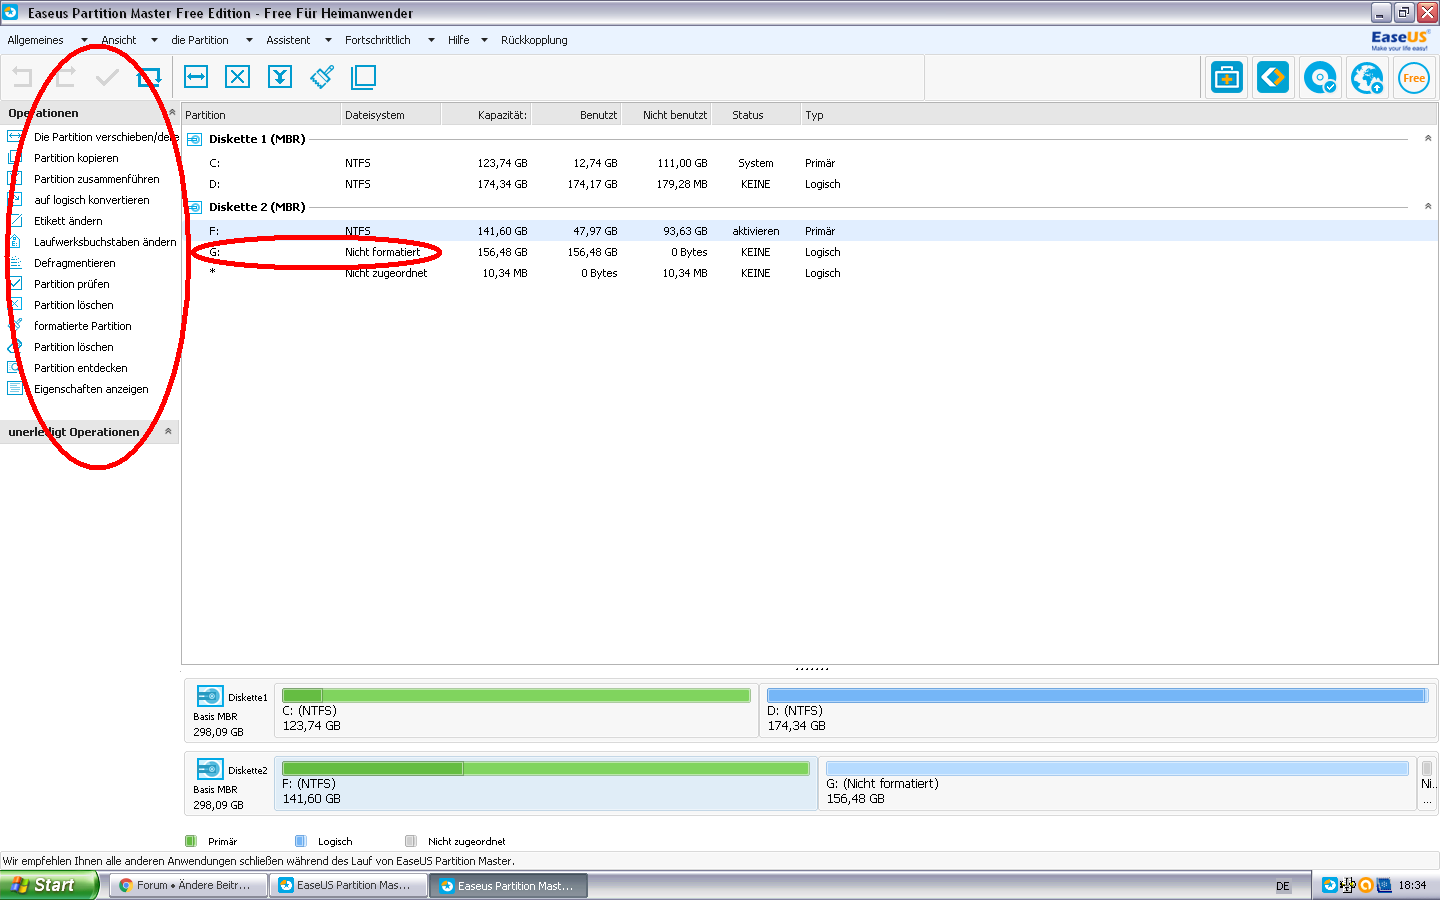The width and height of the screenshot is (1440, 900).
Task: Click the Diskette1 disk icon in disk map
Action: click(x=210, y=696)
